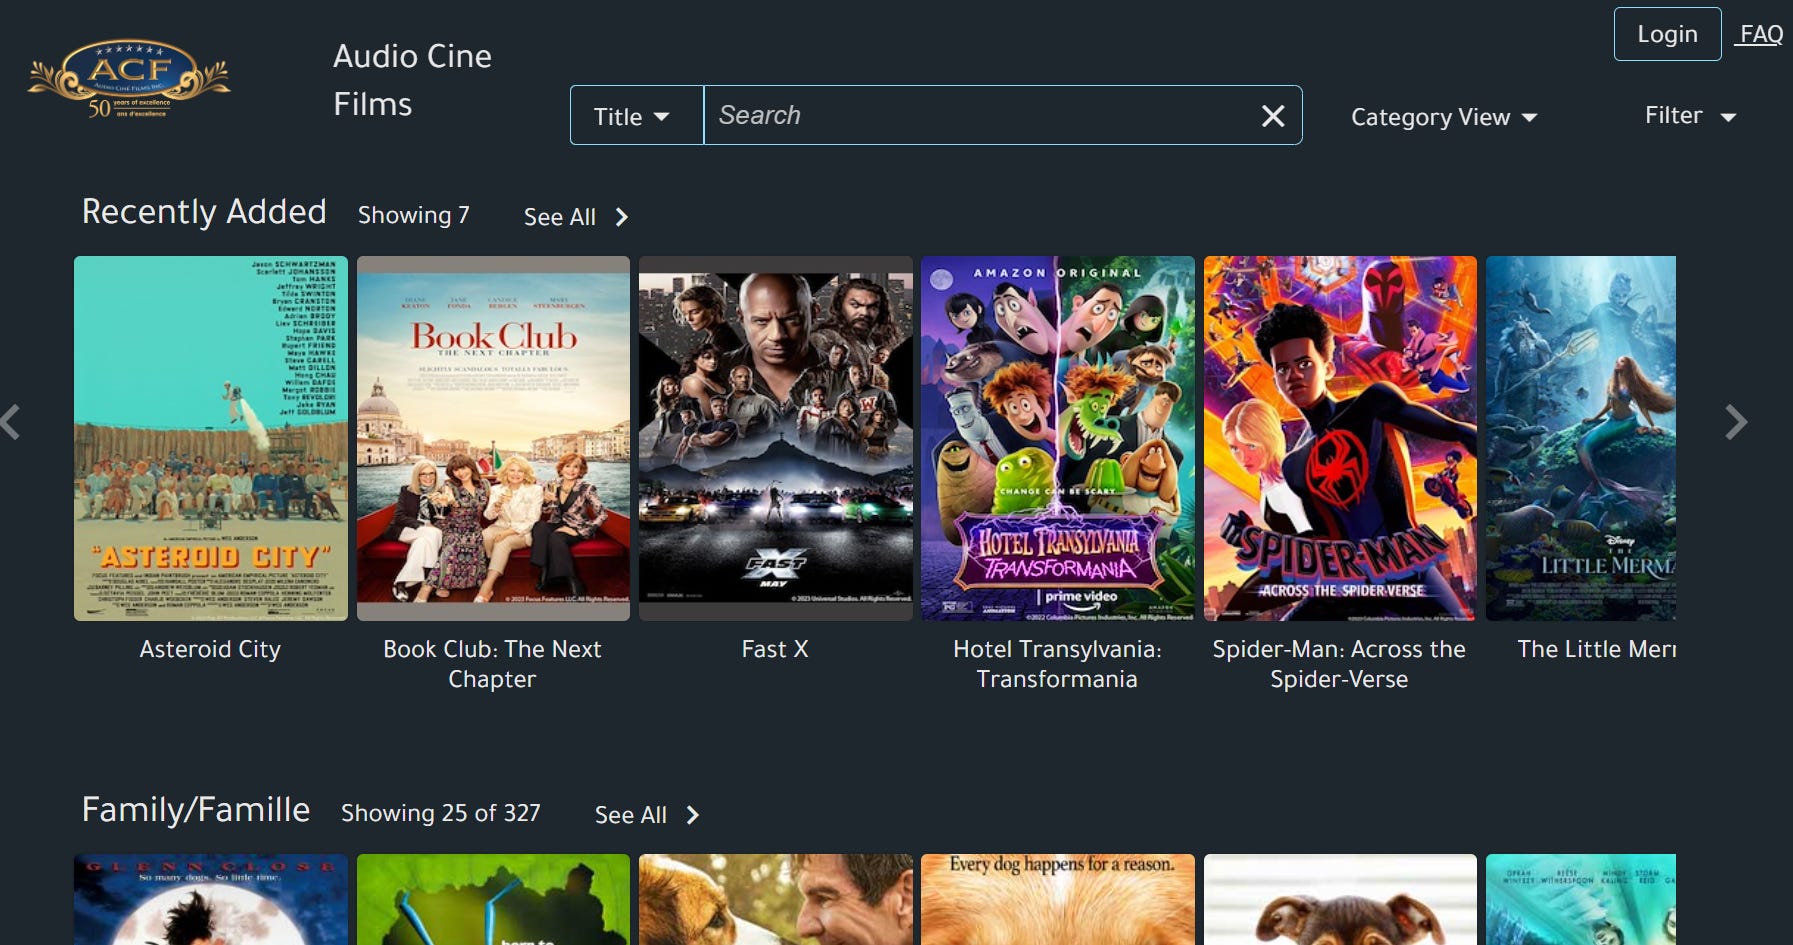Image resolution: width=1793 pixels, height=945 pixels.
Task: Open the green silhouette poster in Family row
Action: point(493,899)
